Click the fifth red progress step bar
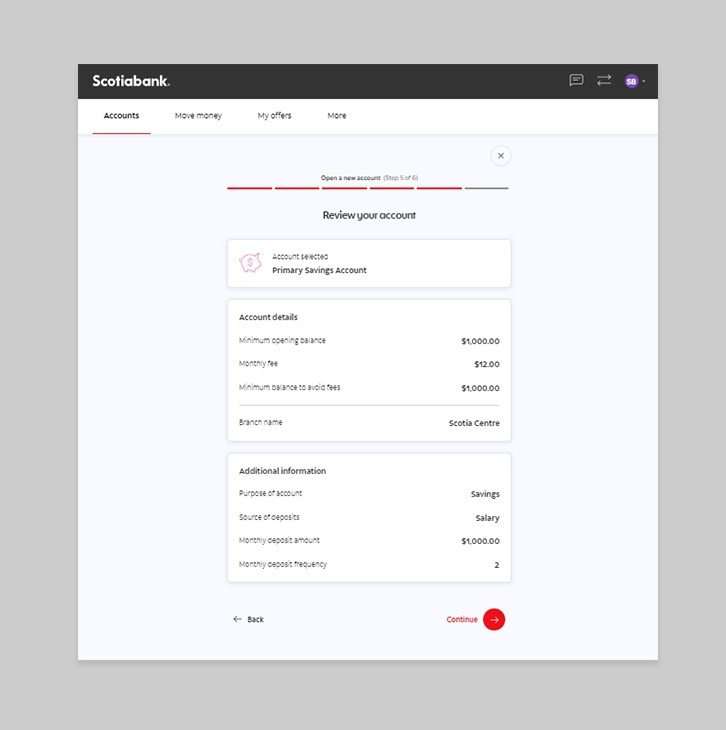Screen dimensions: 726x730 pyautogui.click(x=439, y=188)
